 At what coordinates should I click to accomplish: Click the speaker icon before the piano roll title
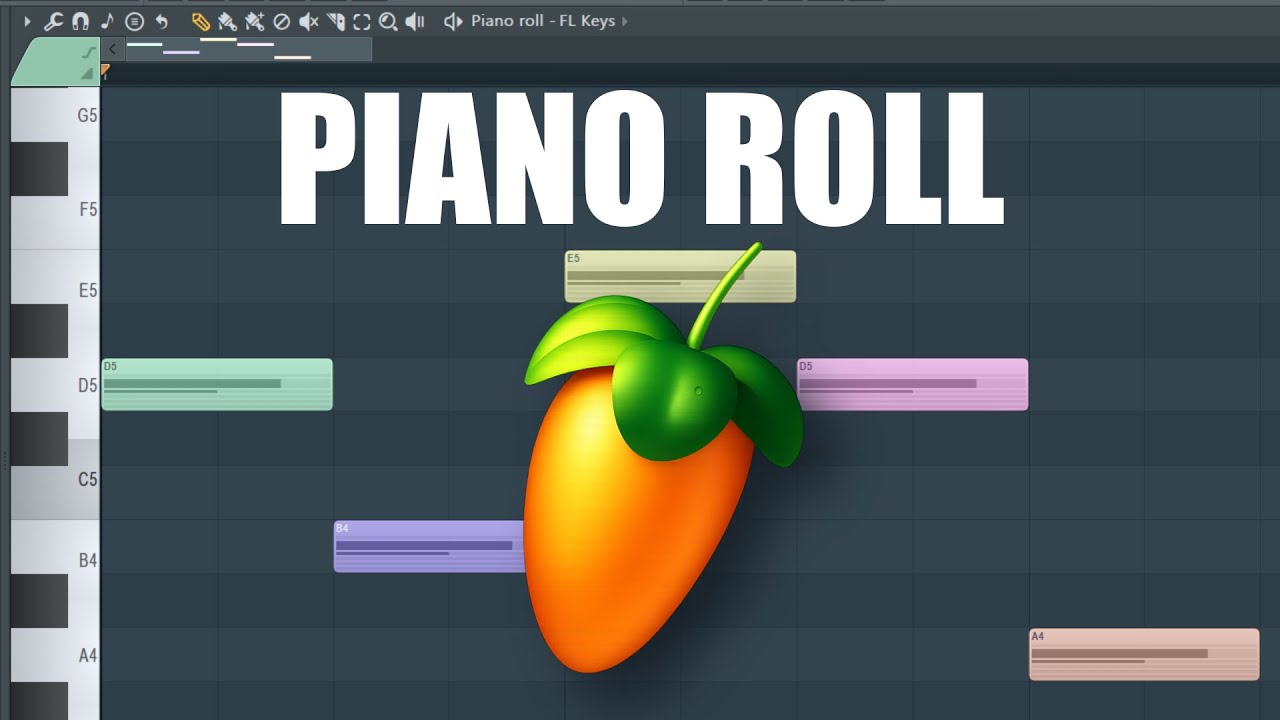(453, 21)
